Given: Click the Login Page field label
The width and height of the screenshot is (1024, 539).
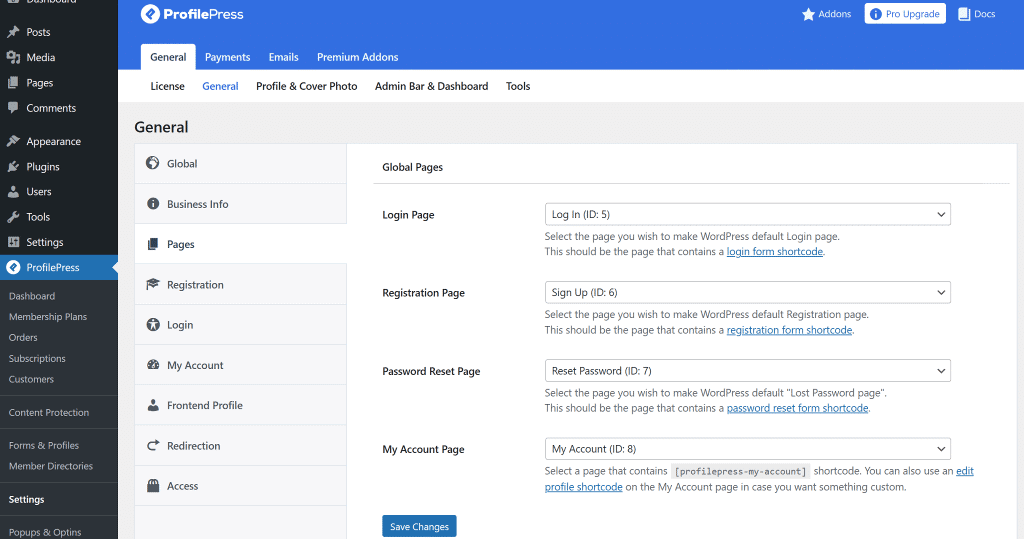Looking at the screenshot, I should coord(408,215).
